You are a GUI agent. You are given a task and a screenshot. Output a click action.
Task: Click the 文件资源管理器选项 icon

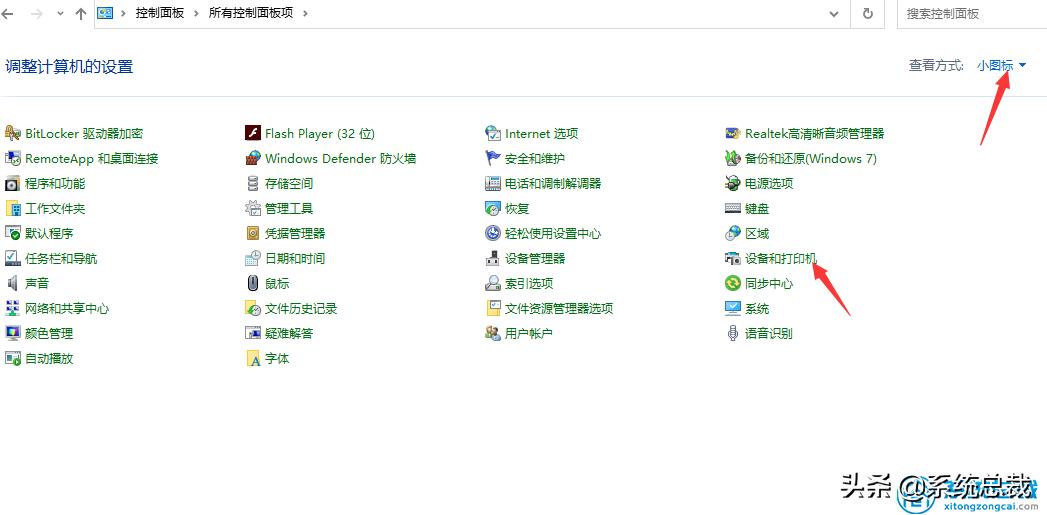(x=493, y=309)
